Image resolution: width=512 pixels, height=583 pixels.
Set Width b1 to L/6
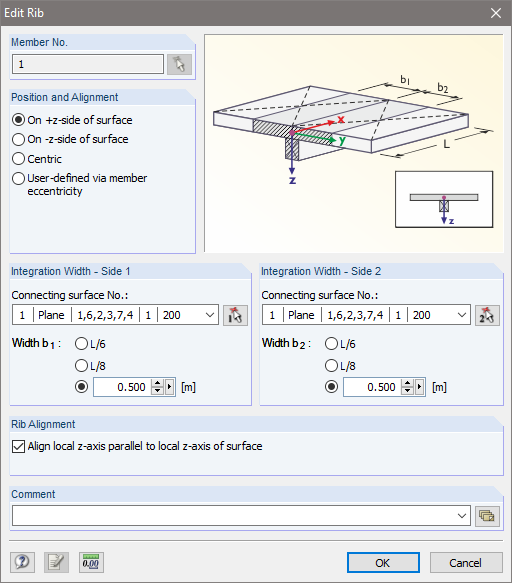[90, 344]
